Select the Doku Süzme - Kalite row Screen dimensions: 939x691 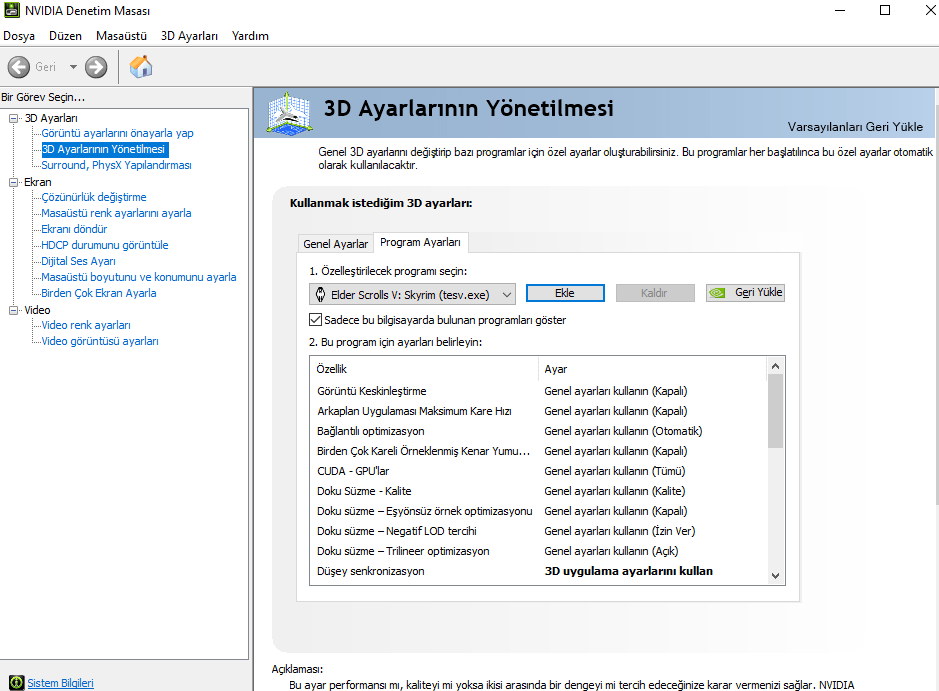point(538,491)
